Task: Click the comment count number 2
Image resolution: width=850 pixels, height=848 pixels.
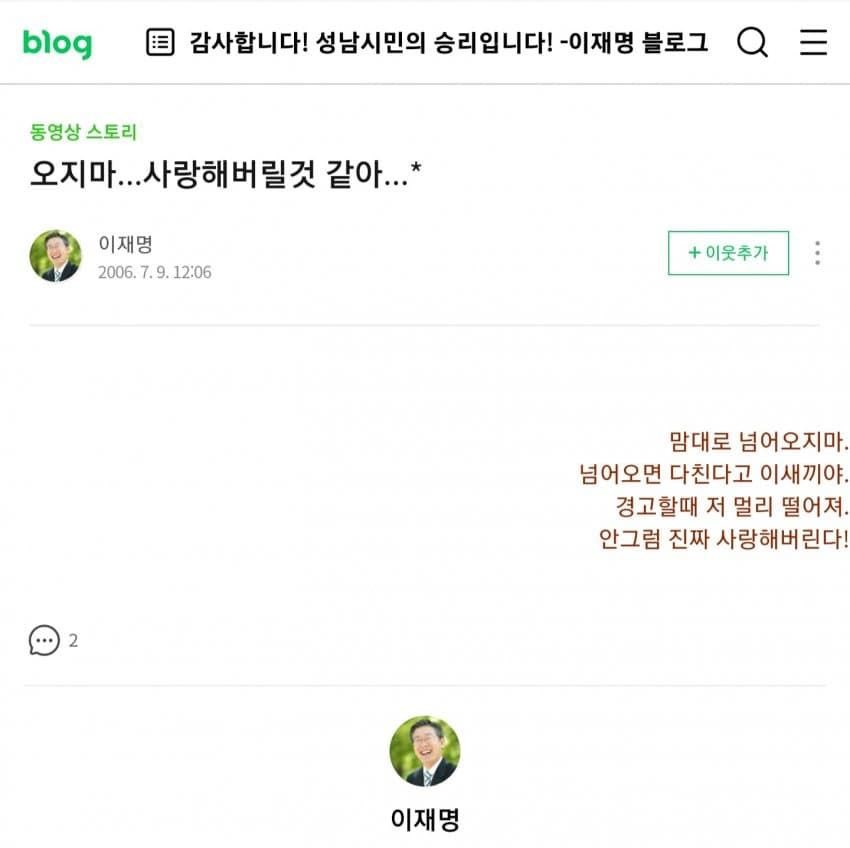Action: click(x=73, y=642)
